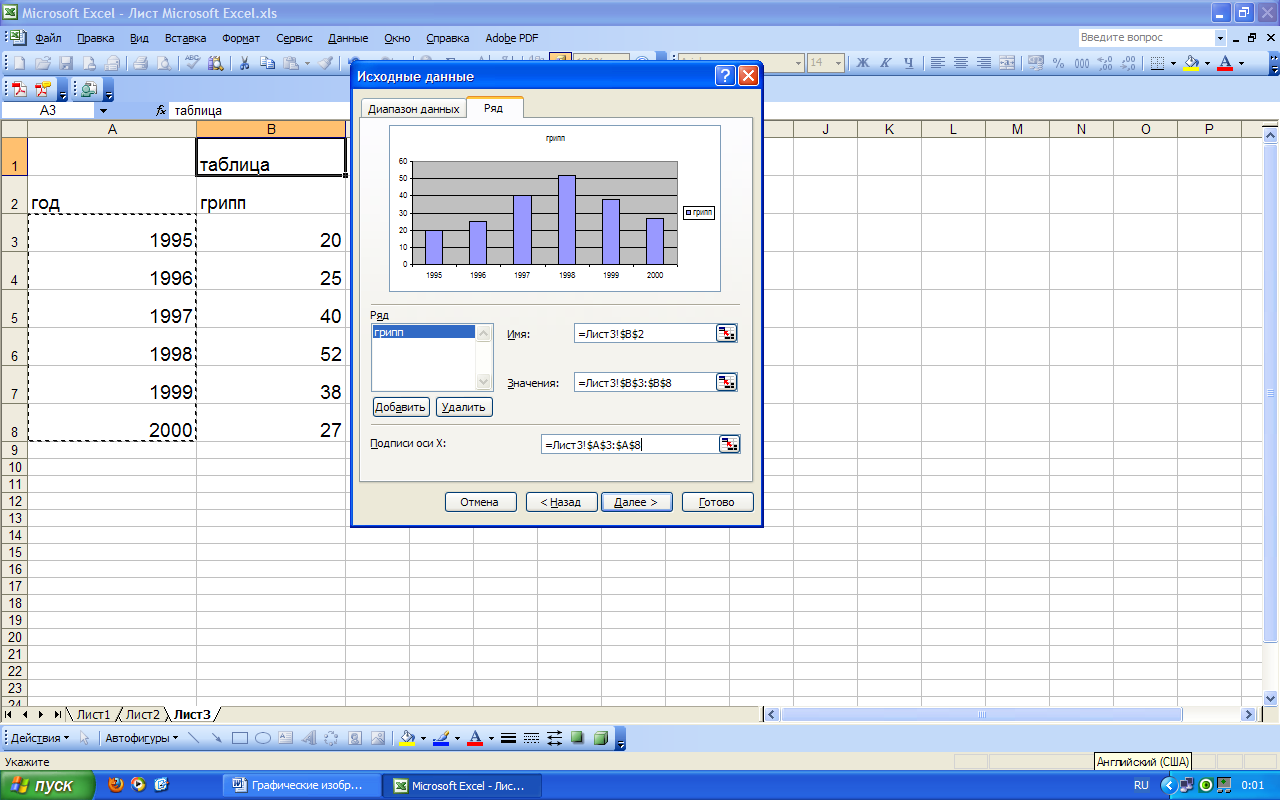Screen dimensions: 1280x800
Task: Click the Удалить button
Action: 464,407
